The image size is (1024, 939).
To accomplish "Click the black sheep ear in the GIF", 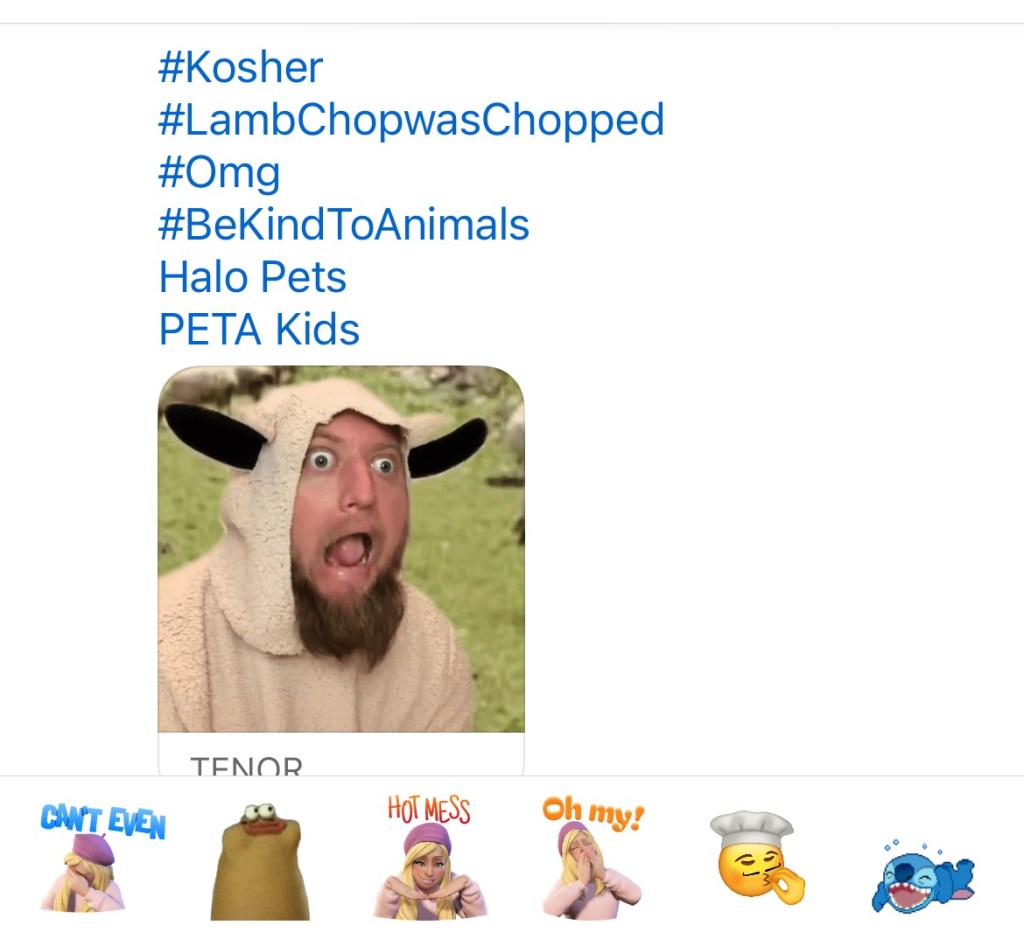I will [214, 435].
